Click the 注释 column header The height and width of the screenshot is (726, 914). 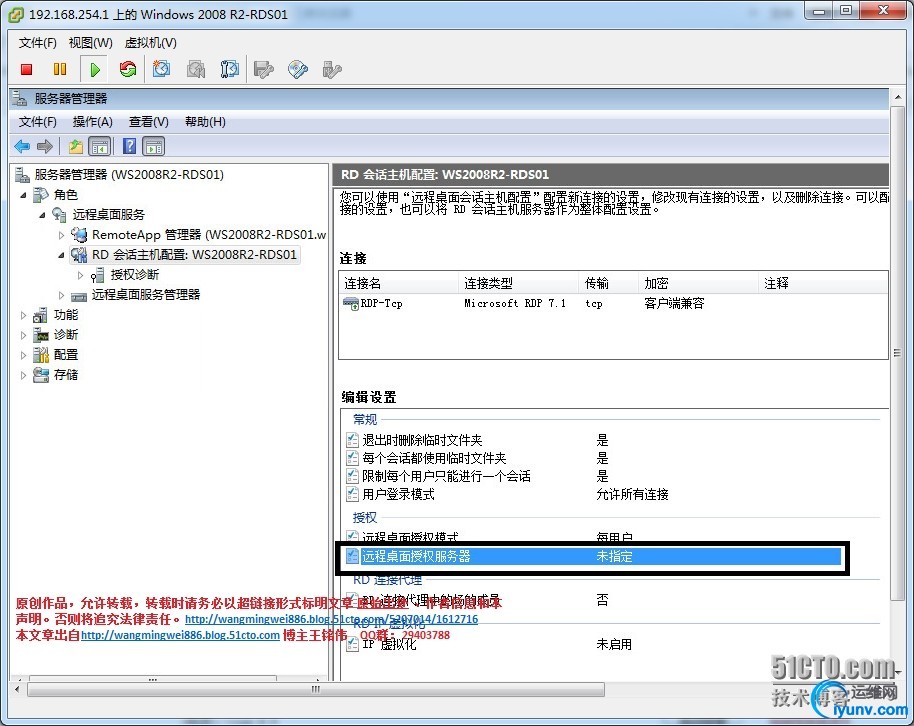click(823, 283)
